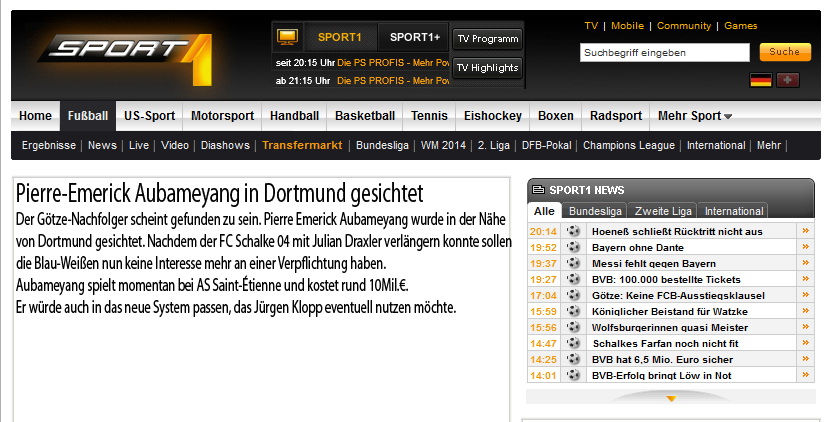Open the WM 2014 submenu link
Image resolution: width=833 pixels, height=422 pixels.
click(x=443, y=145)
